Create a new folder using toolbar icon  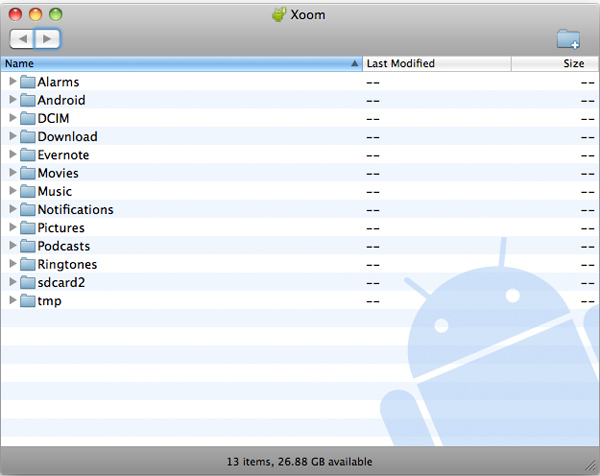coord(568,39)
